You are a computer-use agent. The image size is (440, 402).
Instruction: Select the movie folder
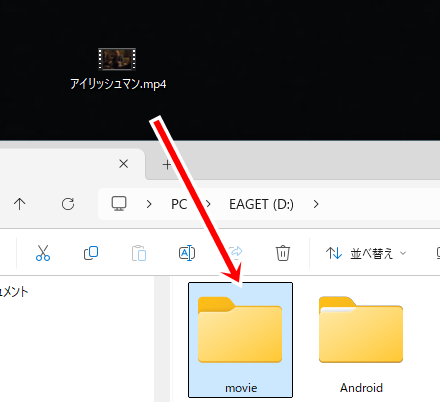point(240,340)
